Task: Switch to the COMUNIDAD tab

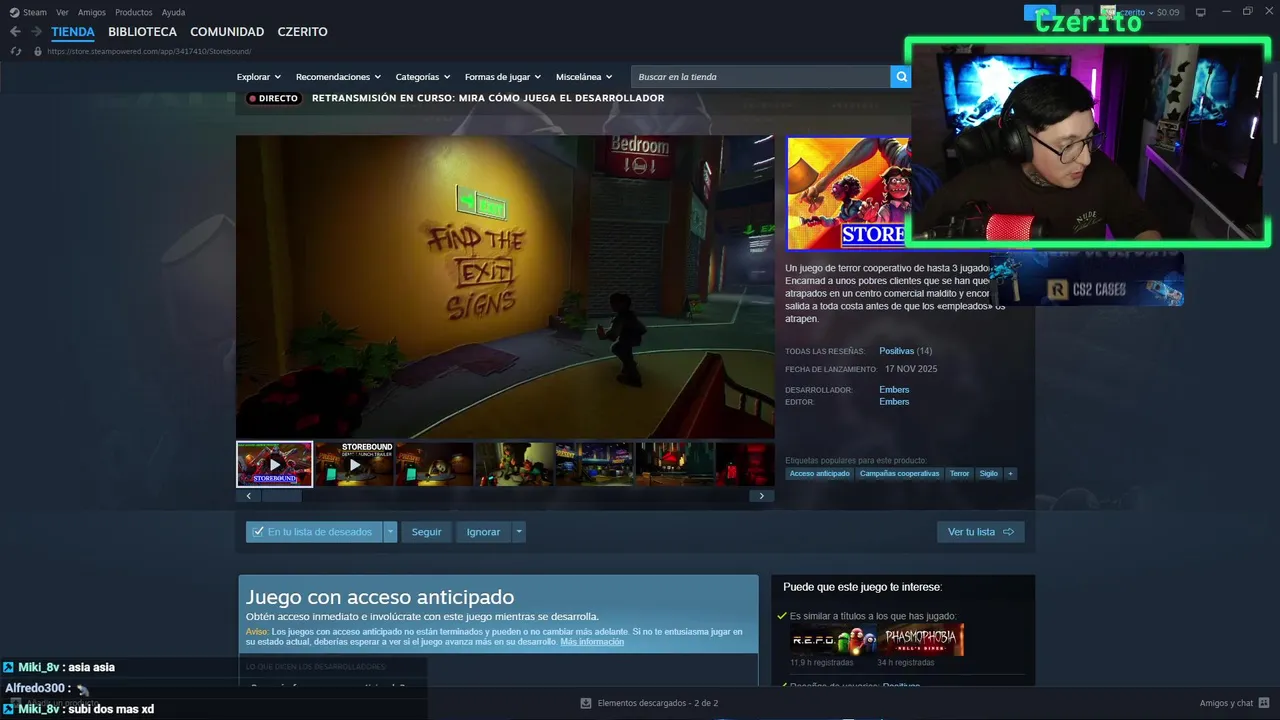Action: coord(227,32)
